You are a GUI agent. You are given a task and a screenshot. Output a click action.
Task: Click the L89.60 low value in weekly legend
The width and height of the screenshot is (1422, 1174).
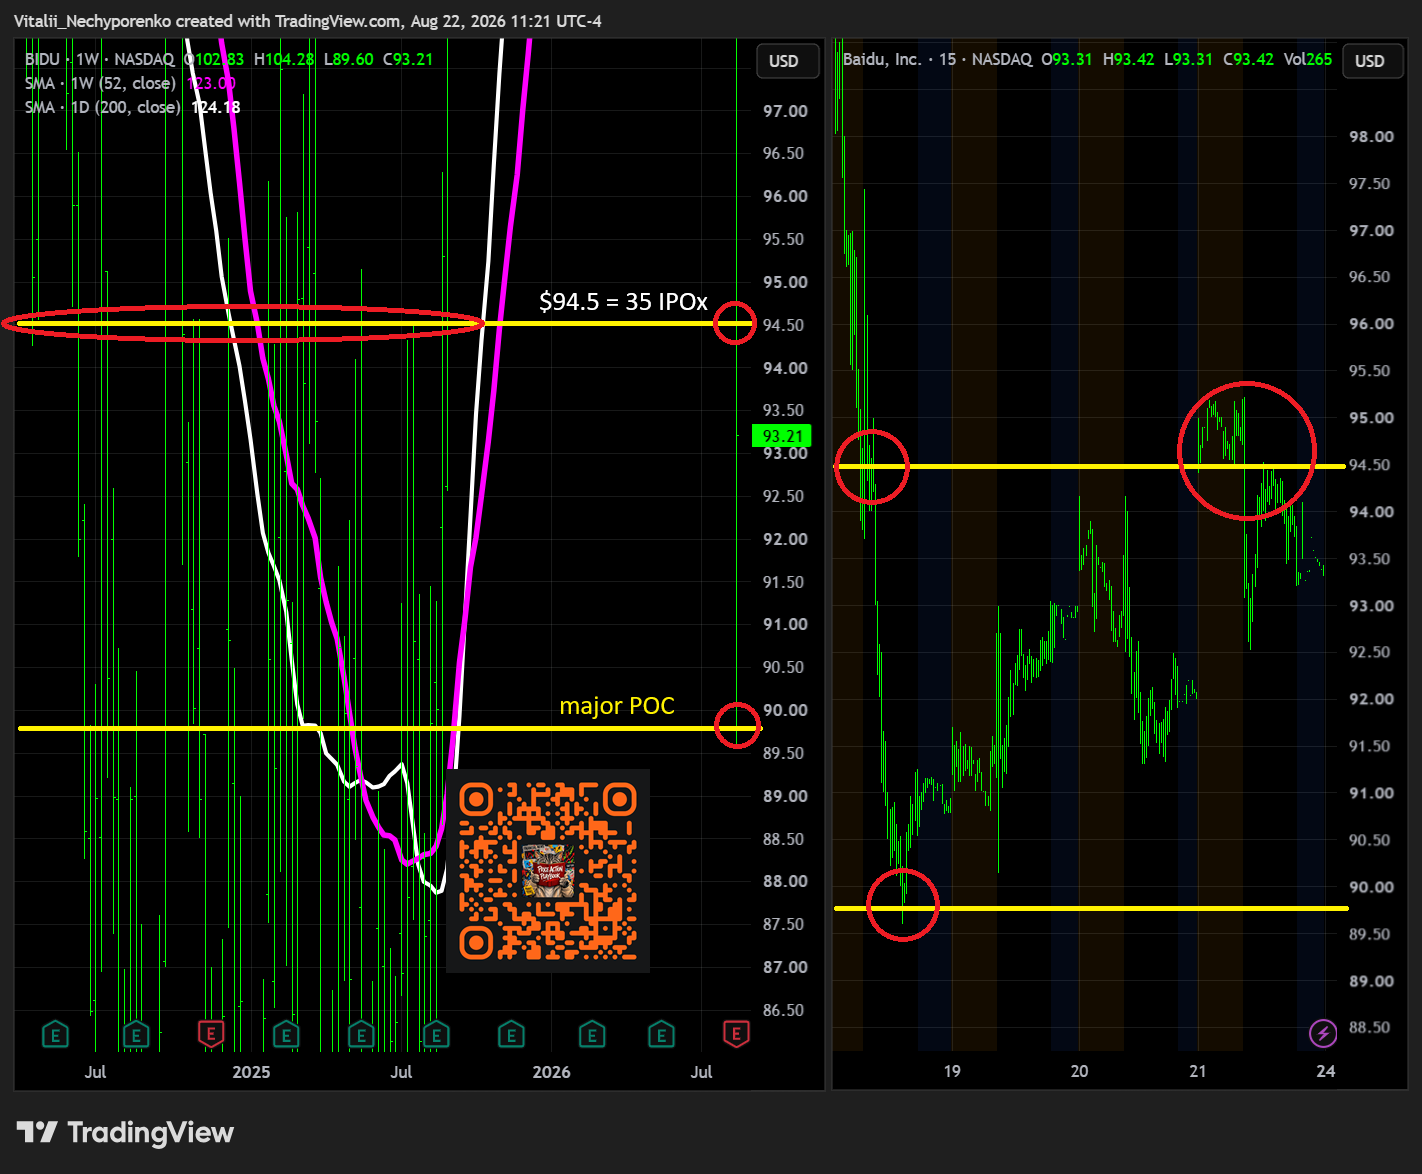tap(349, 59)
